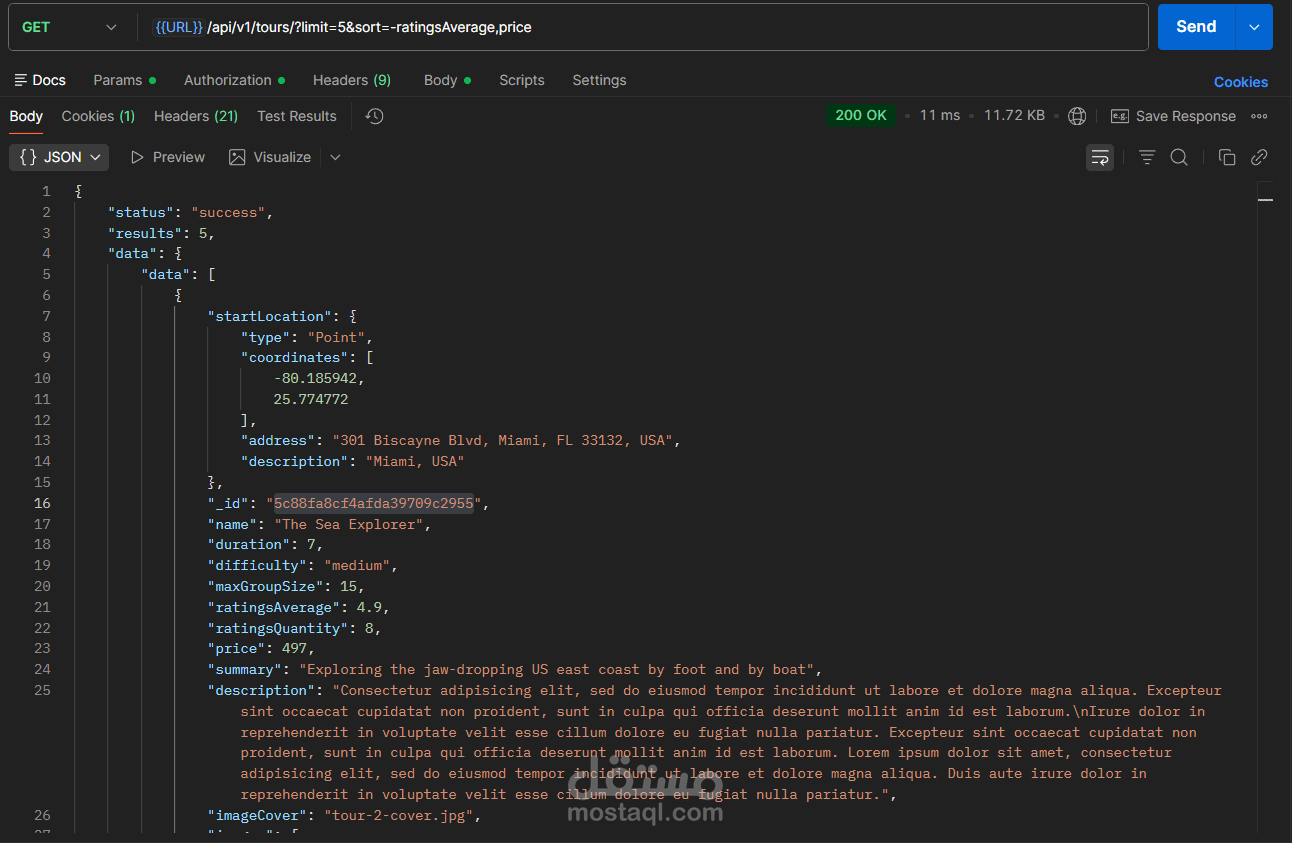Click the 11 ms response time

click(x=940, y=115)
